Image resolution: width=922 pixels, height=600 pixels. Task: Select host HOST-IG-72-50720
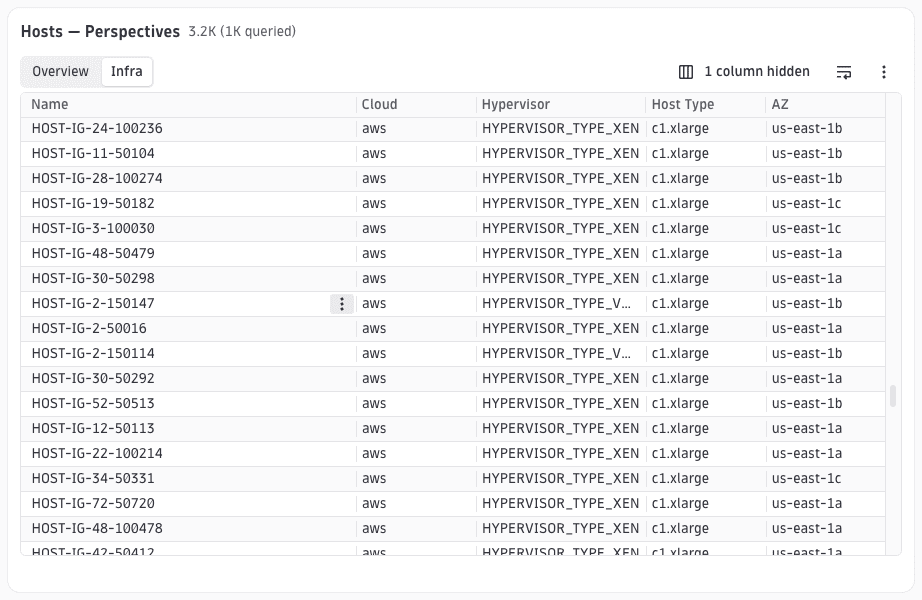click(x=93, y=504)
